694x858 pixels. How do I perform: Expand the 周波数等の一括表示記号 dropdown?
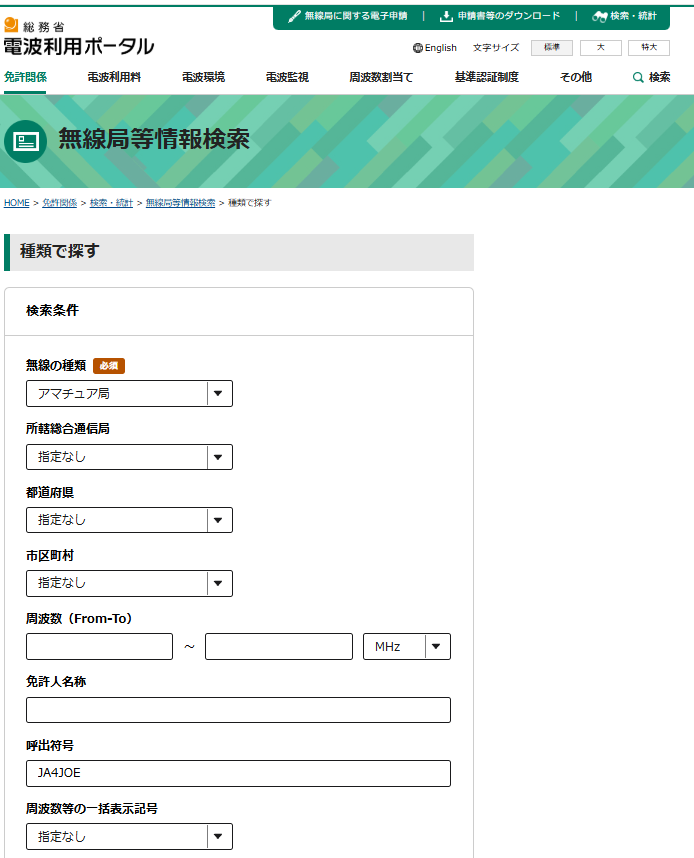[x=129, y=836]
